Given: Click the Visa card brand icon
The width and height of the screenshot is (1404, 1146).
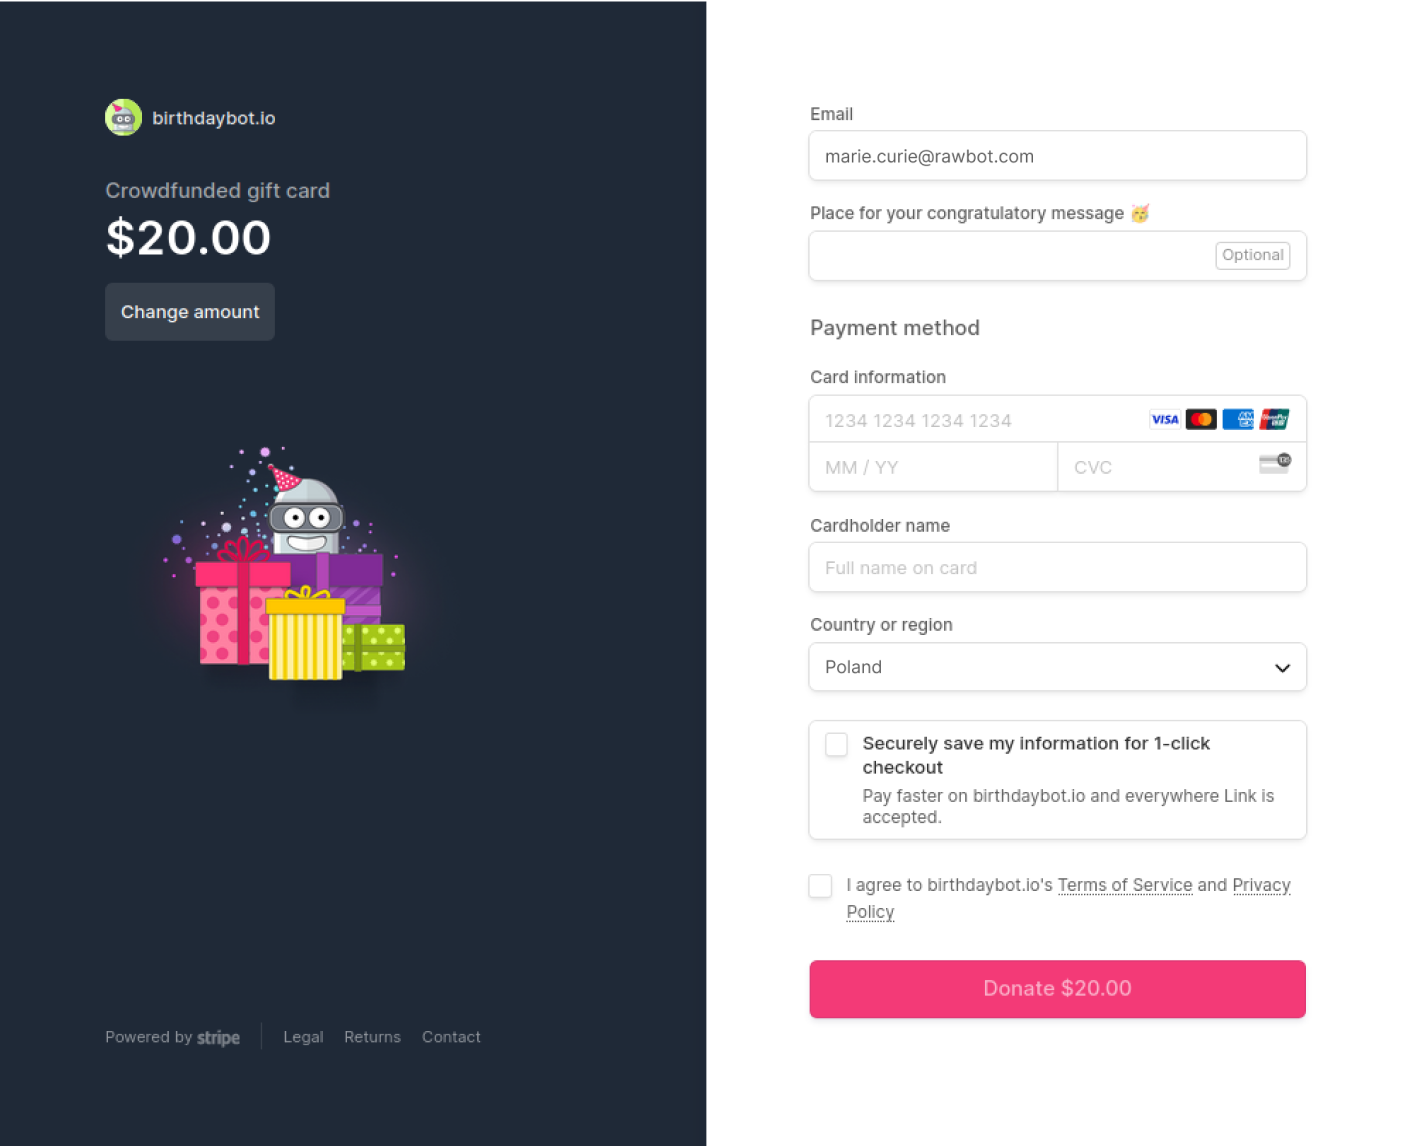Looking at the screenshot, I should pos(1164,419).
